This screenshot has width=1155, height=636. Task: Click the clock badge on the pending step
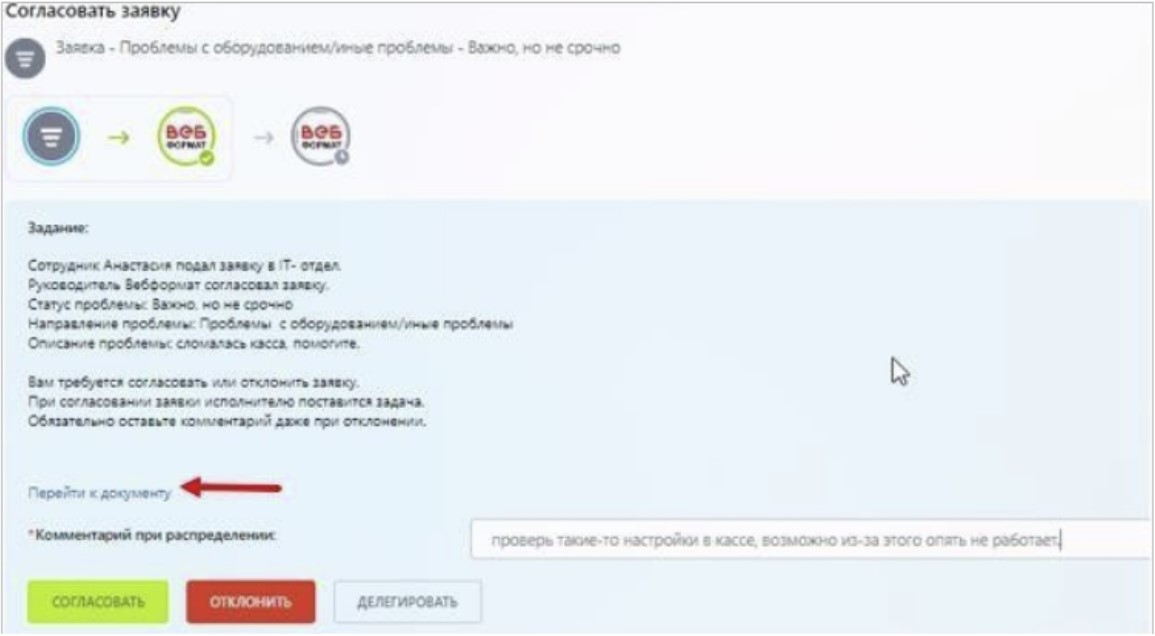pos(342,157)
